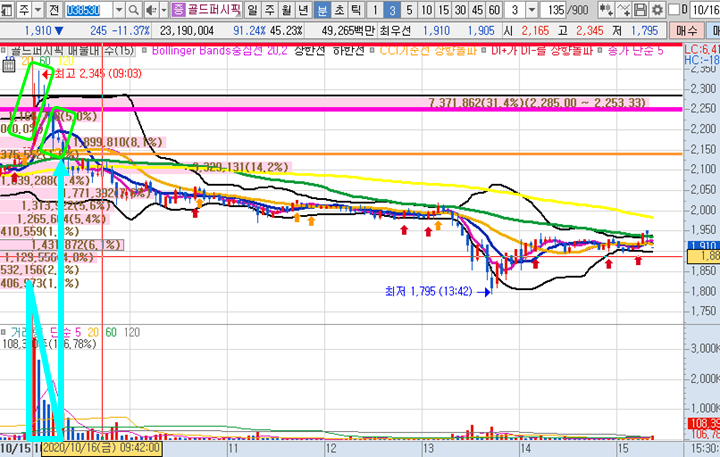Select the 틱 tick chart mode

[x=356, y=10]
